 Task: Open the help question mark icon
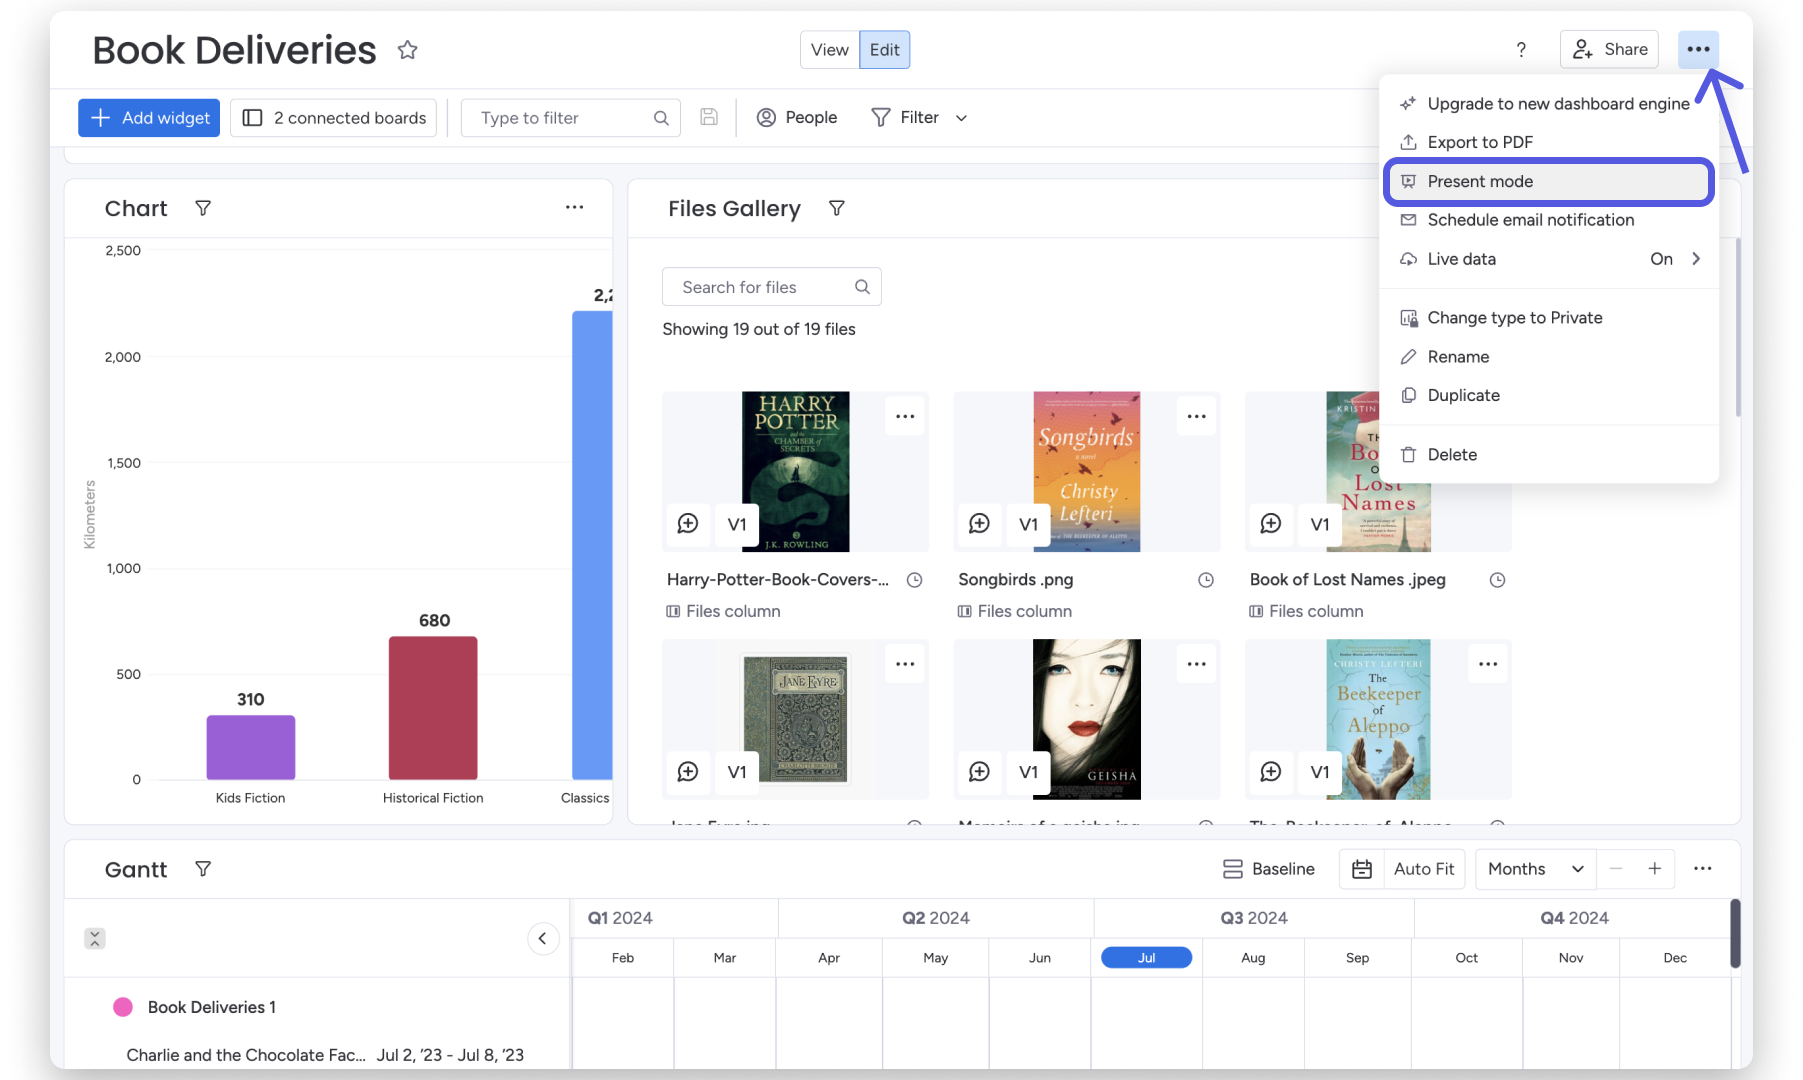[x=1521, y=50]
